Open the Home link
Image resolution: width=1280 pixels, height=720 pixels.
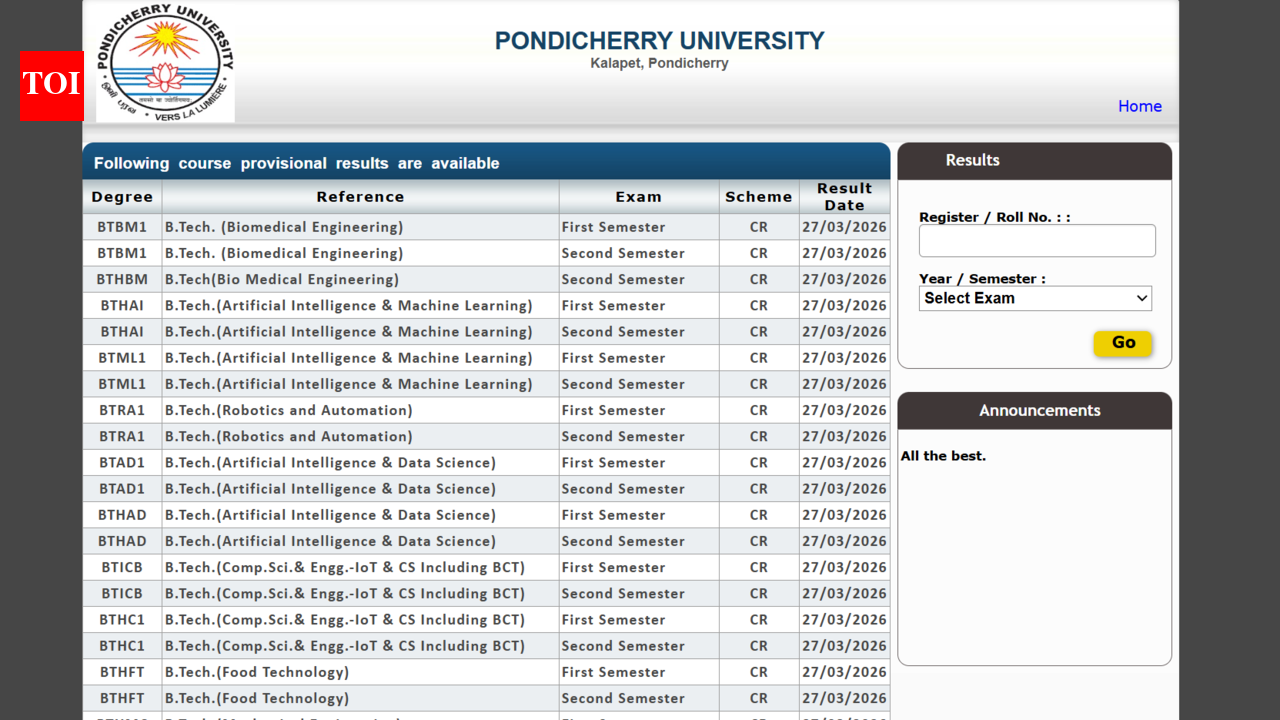(x=1140, y=106)
